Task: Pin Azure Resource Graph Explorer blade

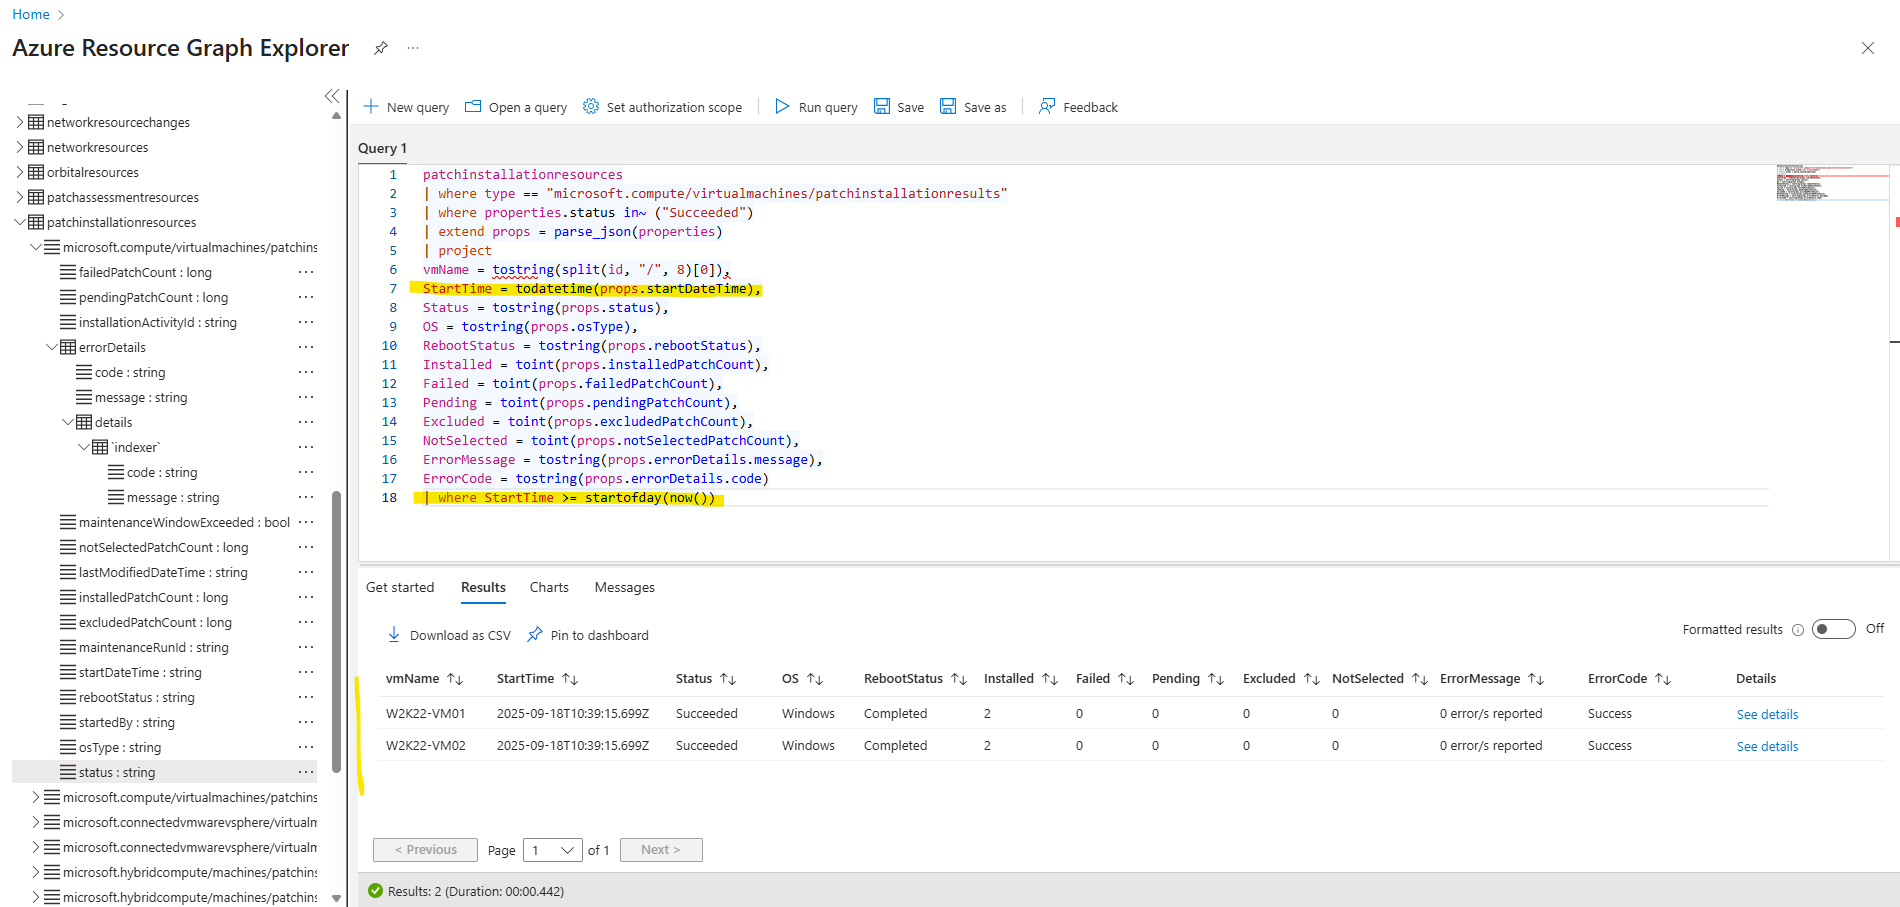Action: [380, 48]
